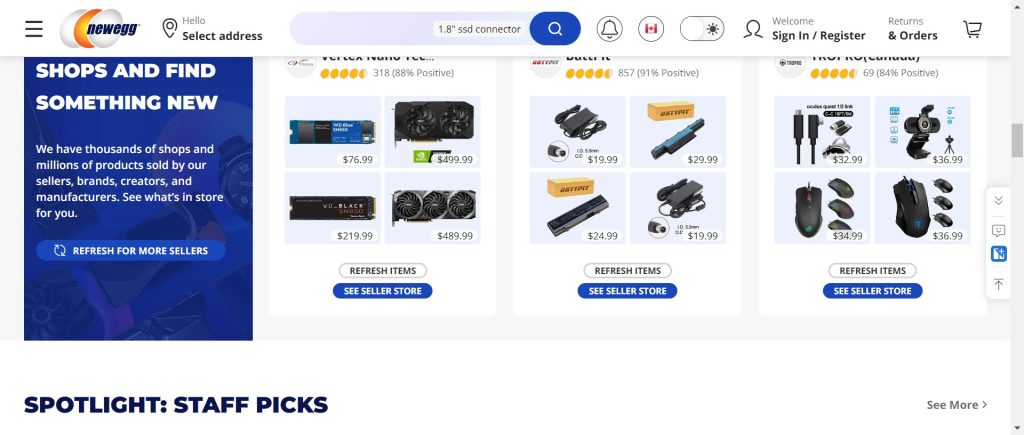The width and height of the screenshot is (1024, 435).
Task: Click See Seller Store under Batti It
Action: pos(627,291)
